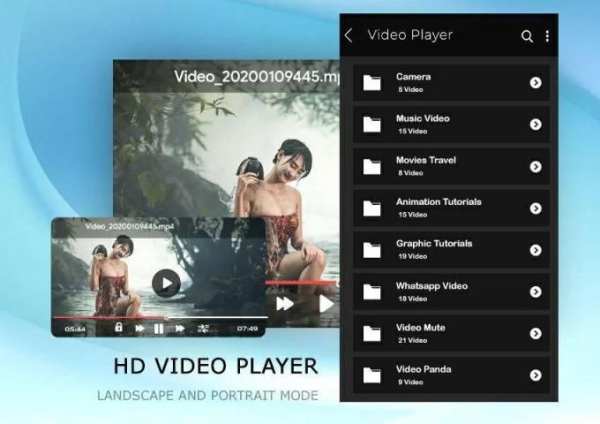Click the Video Mute folder icon
Viewport: 600px width, 424px height.
pyautogui.click(x=372, y=333)
